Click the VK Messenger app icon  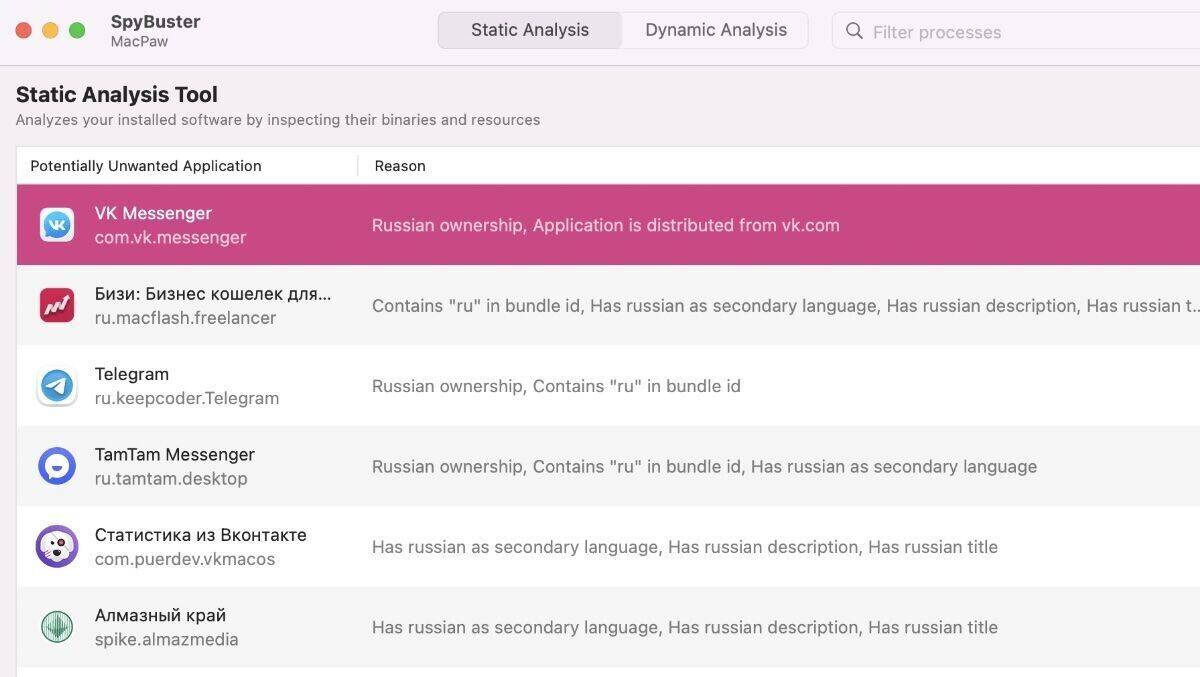coord(57,225)
